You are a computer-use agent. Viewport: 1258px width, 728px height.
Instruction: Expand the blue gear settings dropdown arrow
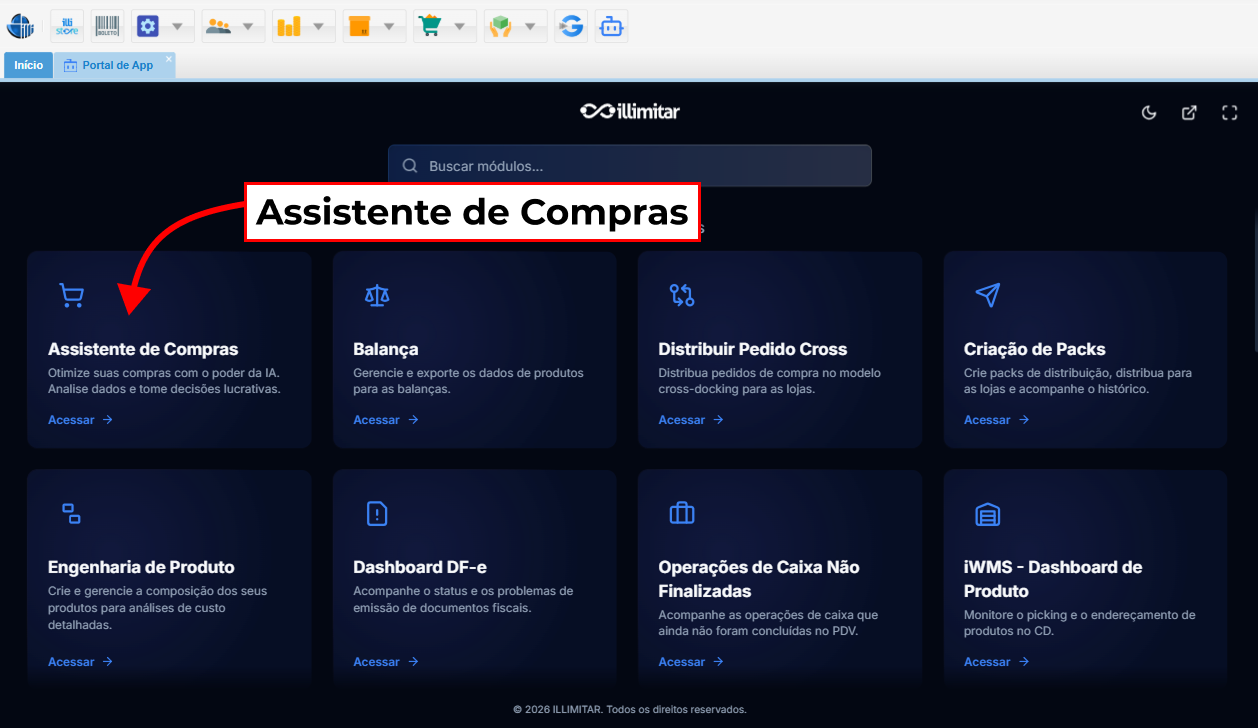point(177,26)
